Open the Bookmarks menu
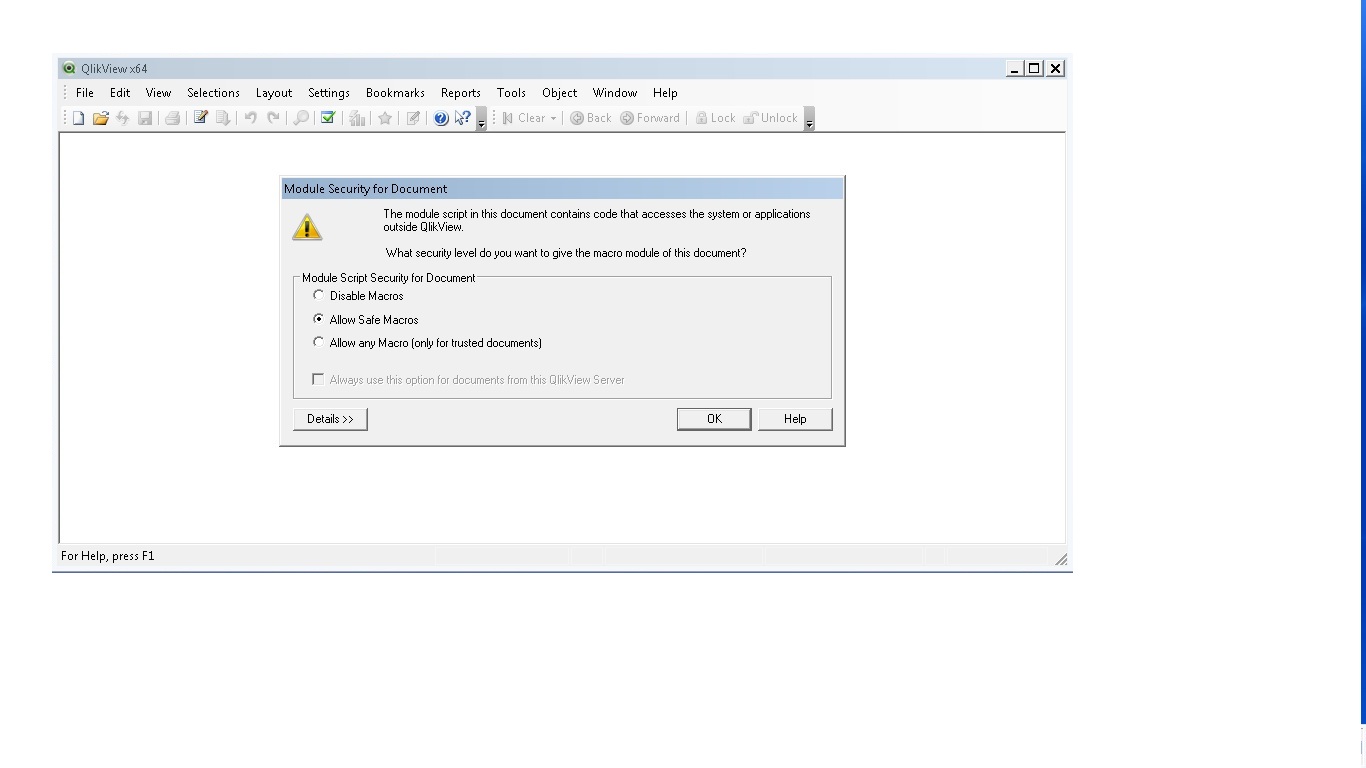 pyautogui.click(x=395, y=93)
